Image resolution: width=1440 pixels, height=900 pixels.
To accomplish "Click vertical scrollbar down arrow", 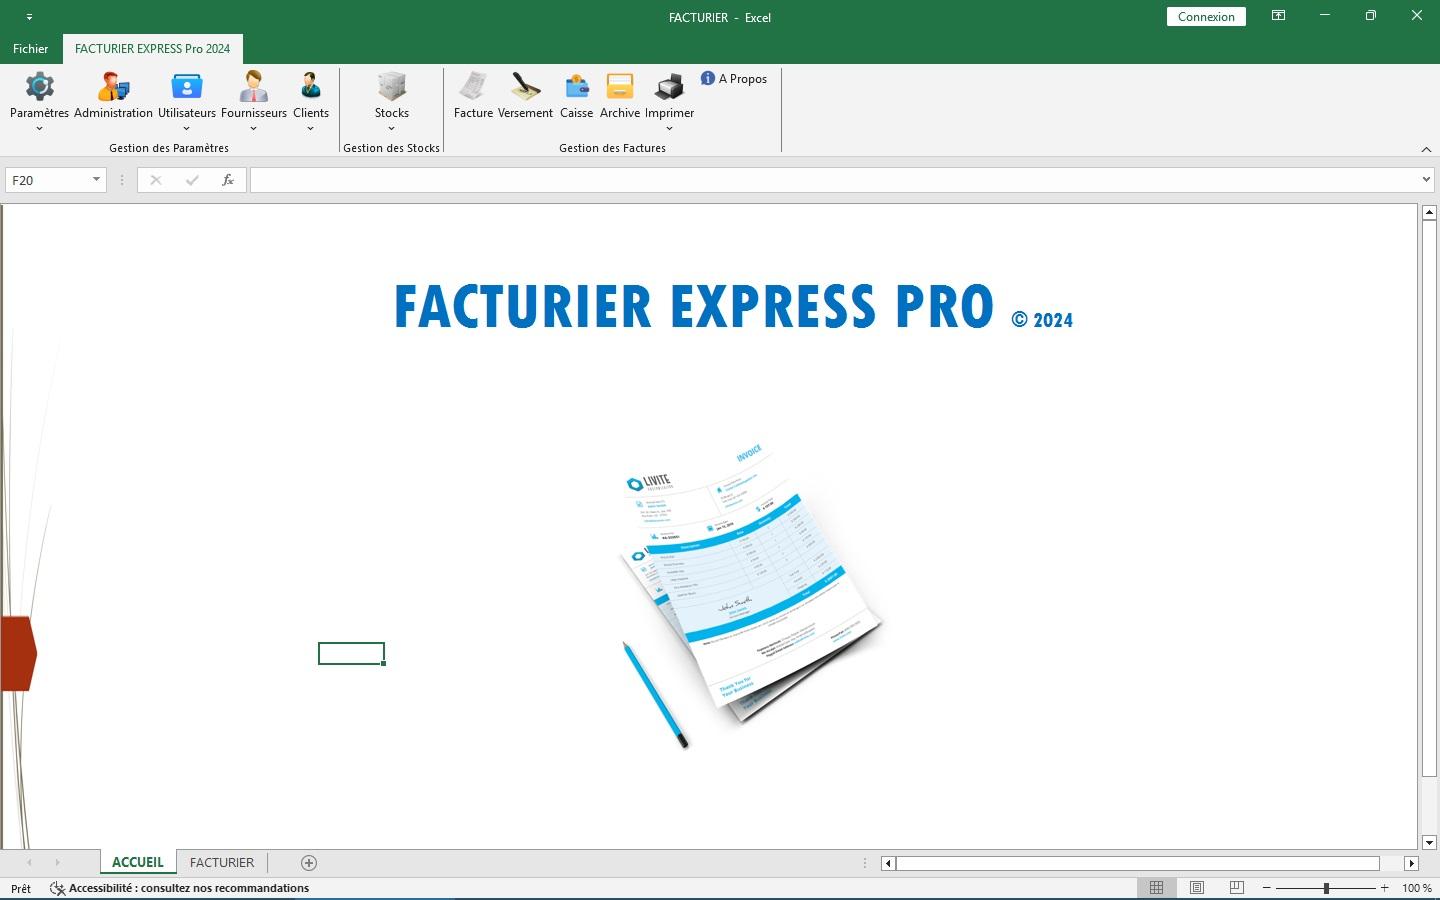I will tap(1429, 842).
